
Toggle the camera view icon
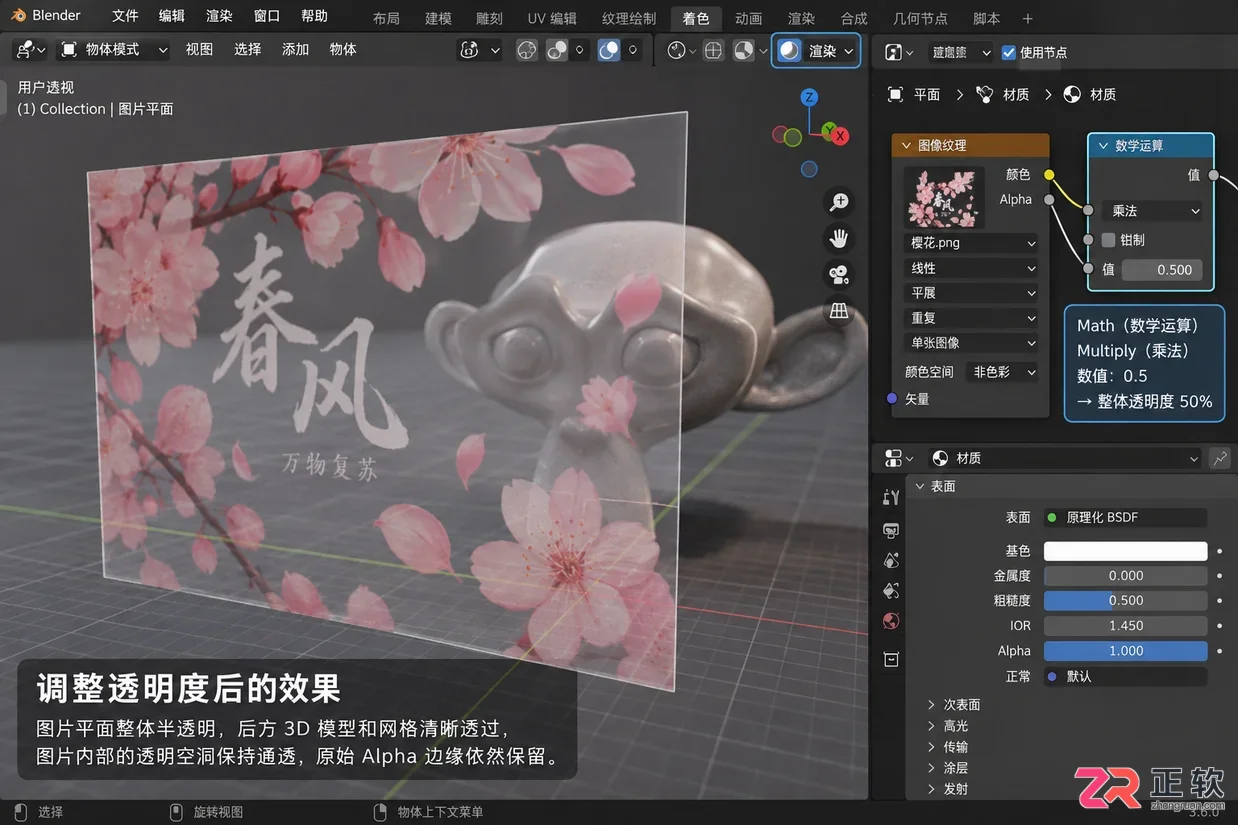pyautogui.click(x=839, y=274)
